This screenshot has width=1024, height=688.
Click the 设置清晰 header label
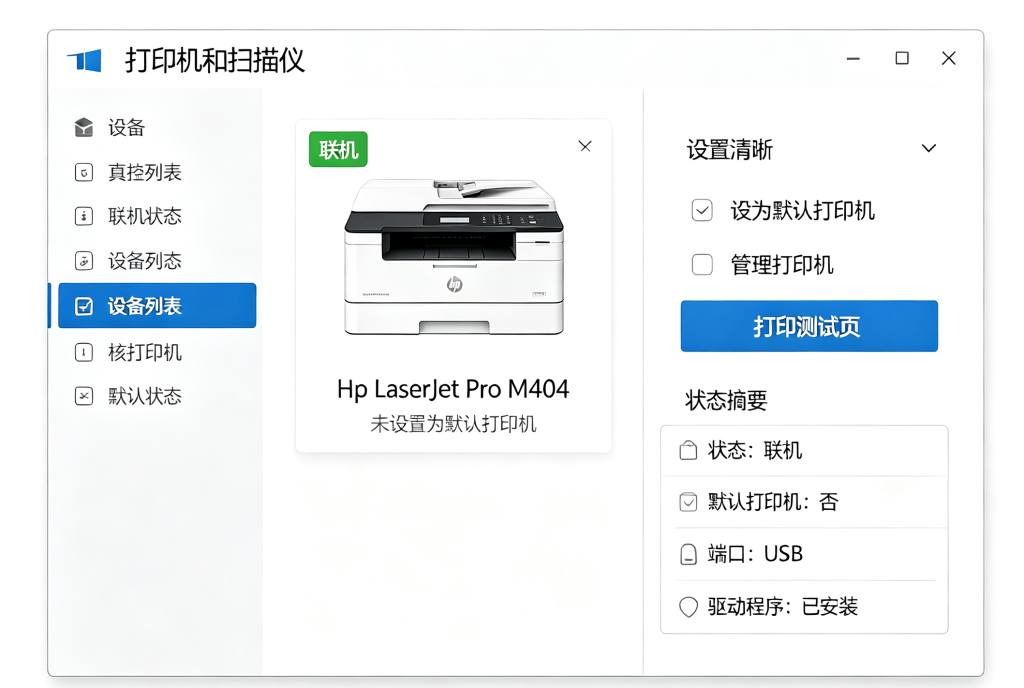[x=729, y=149]
